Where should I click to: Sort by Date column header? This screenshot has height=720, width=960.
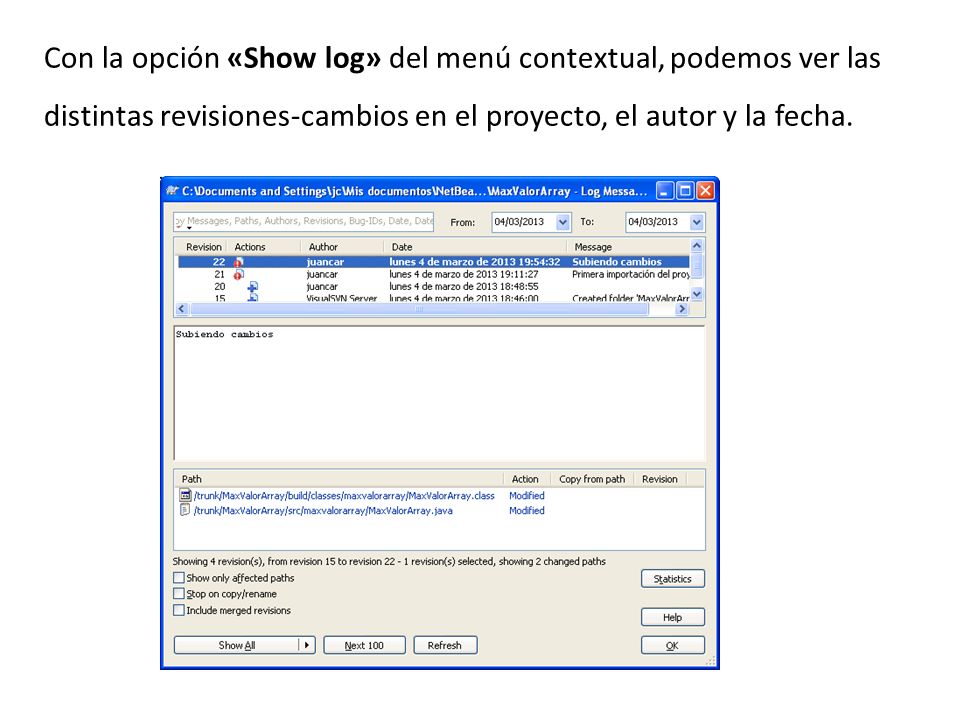point(476,247)
